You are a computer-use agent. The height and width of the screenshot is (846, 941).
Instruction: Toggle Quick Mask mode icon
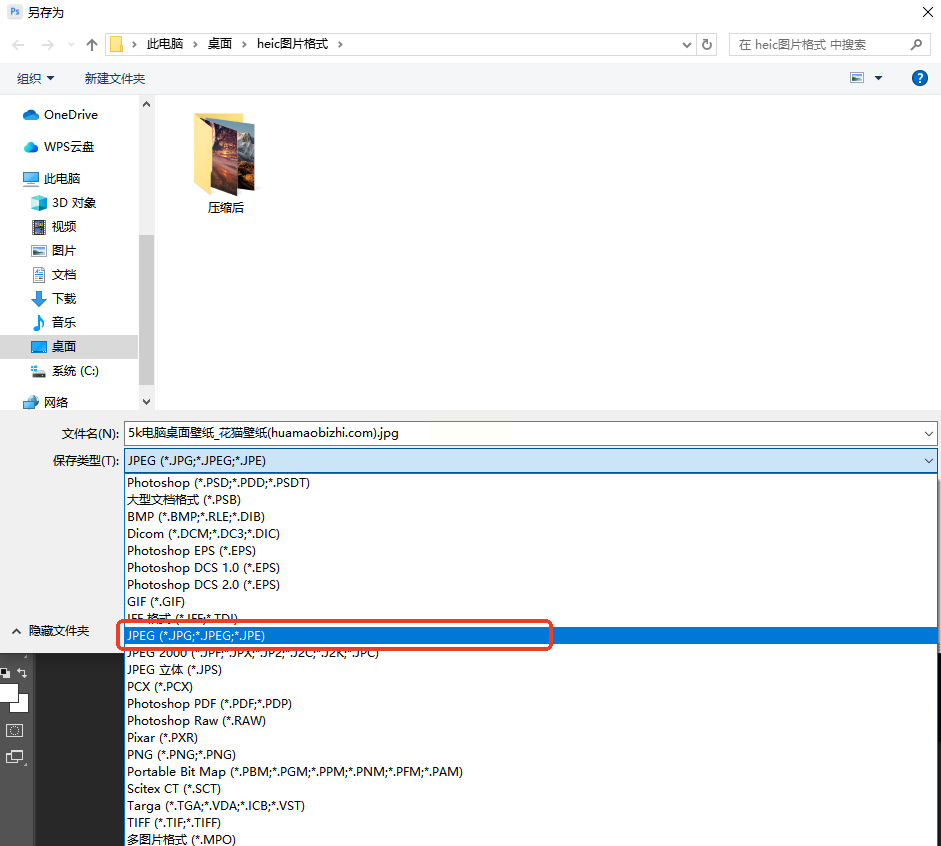click(14, 730)
